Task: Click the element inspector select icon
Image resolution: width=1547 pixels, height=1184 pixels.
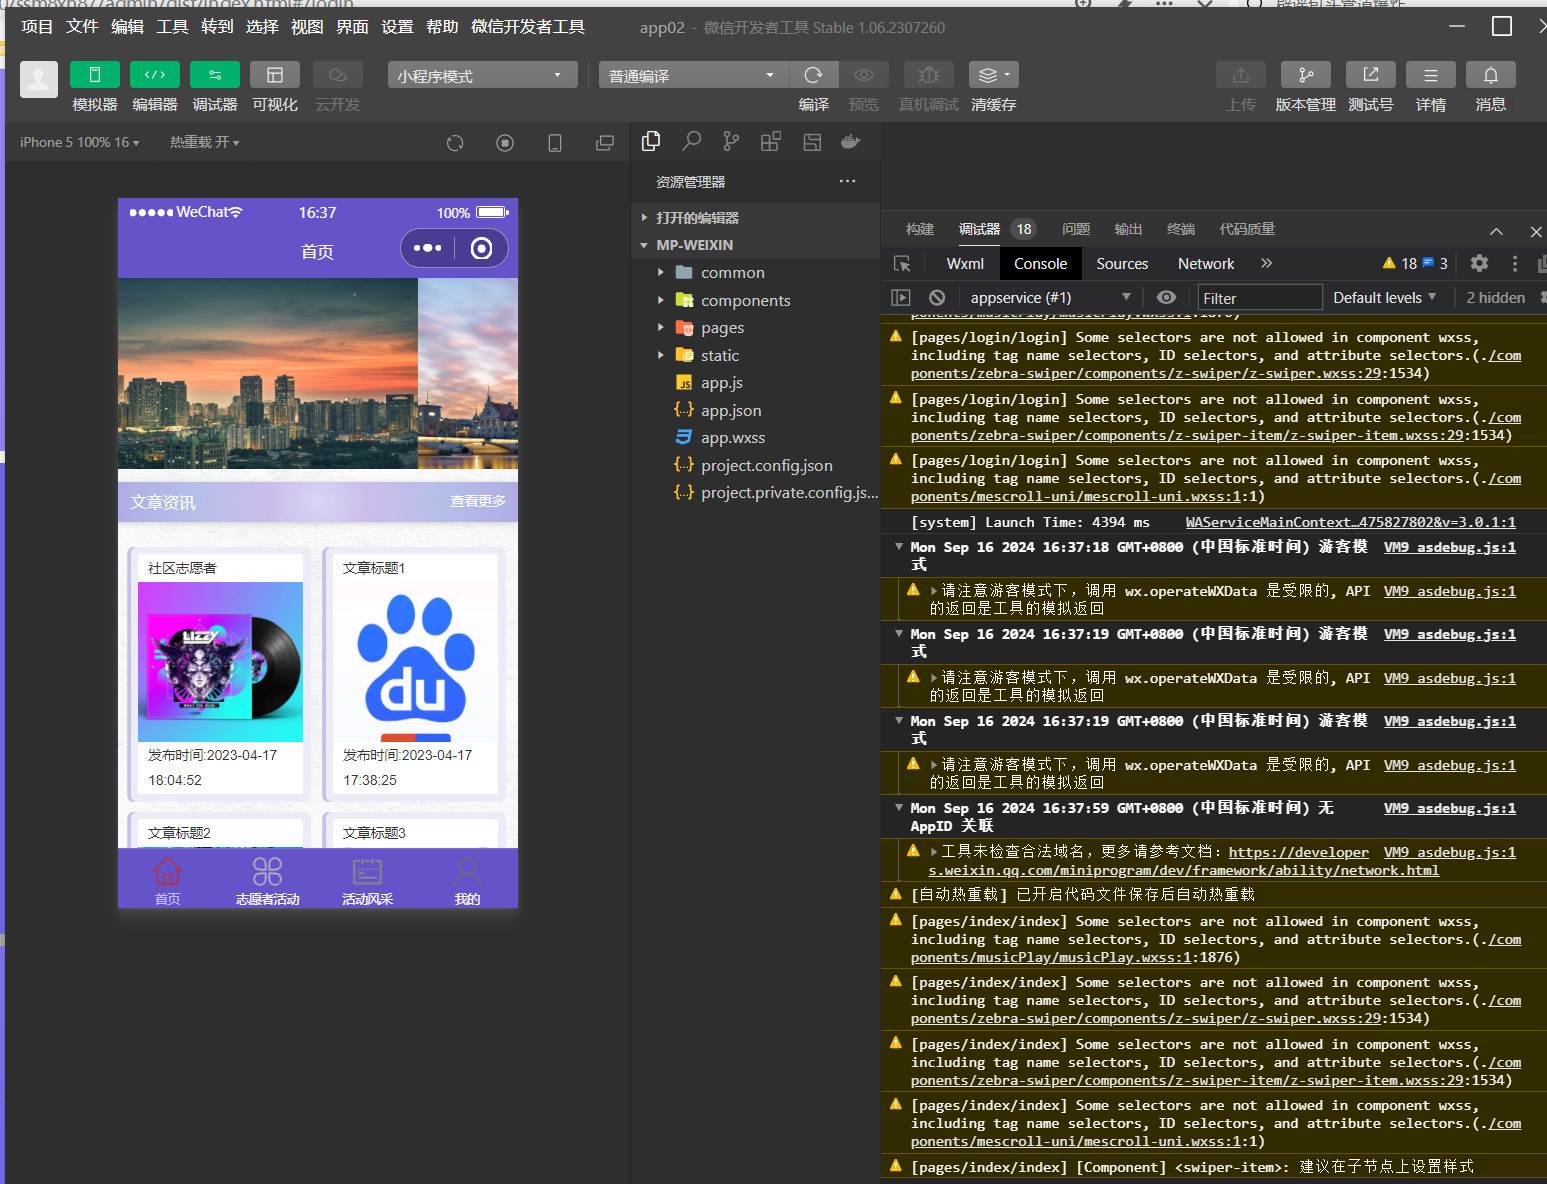Action: [902, 263]
